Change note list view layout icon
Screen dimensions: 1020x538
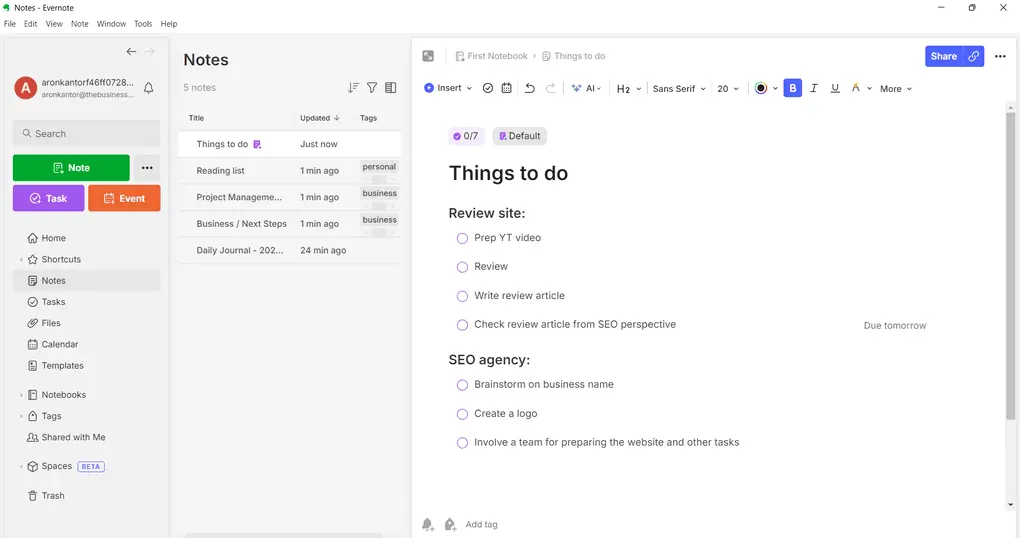point(390,87)
